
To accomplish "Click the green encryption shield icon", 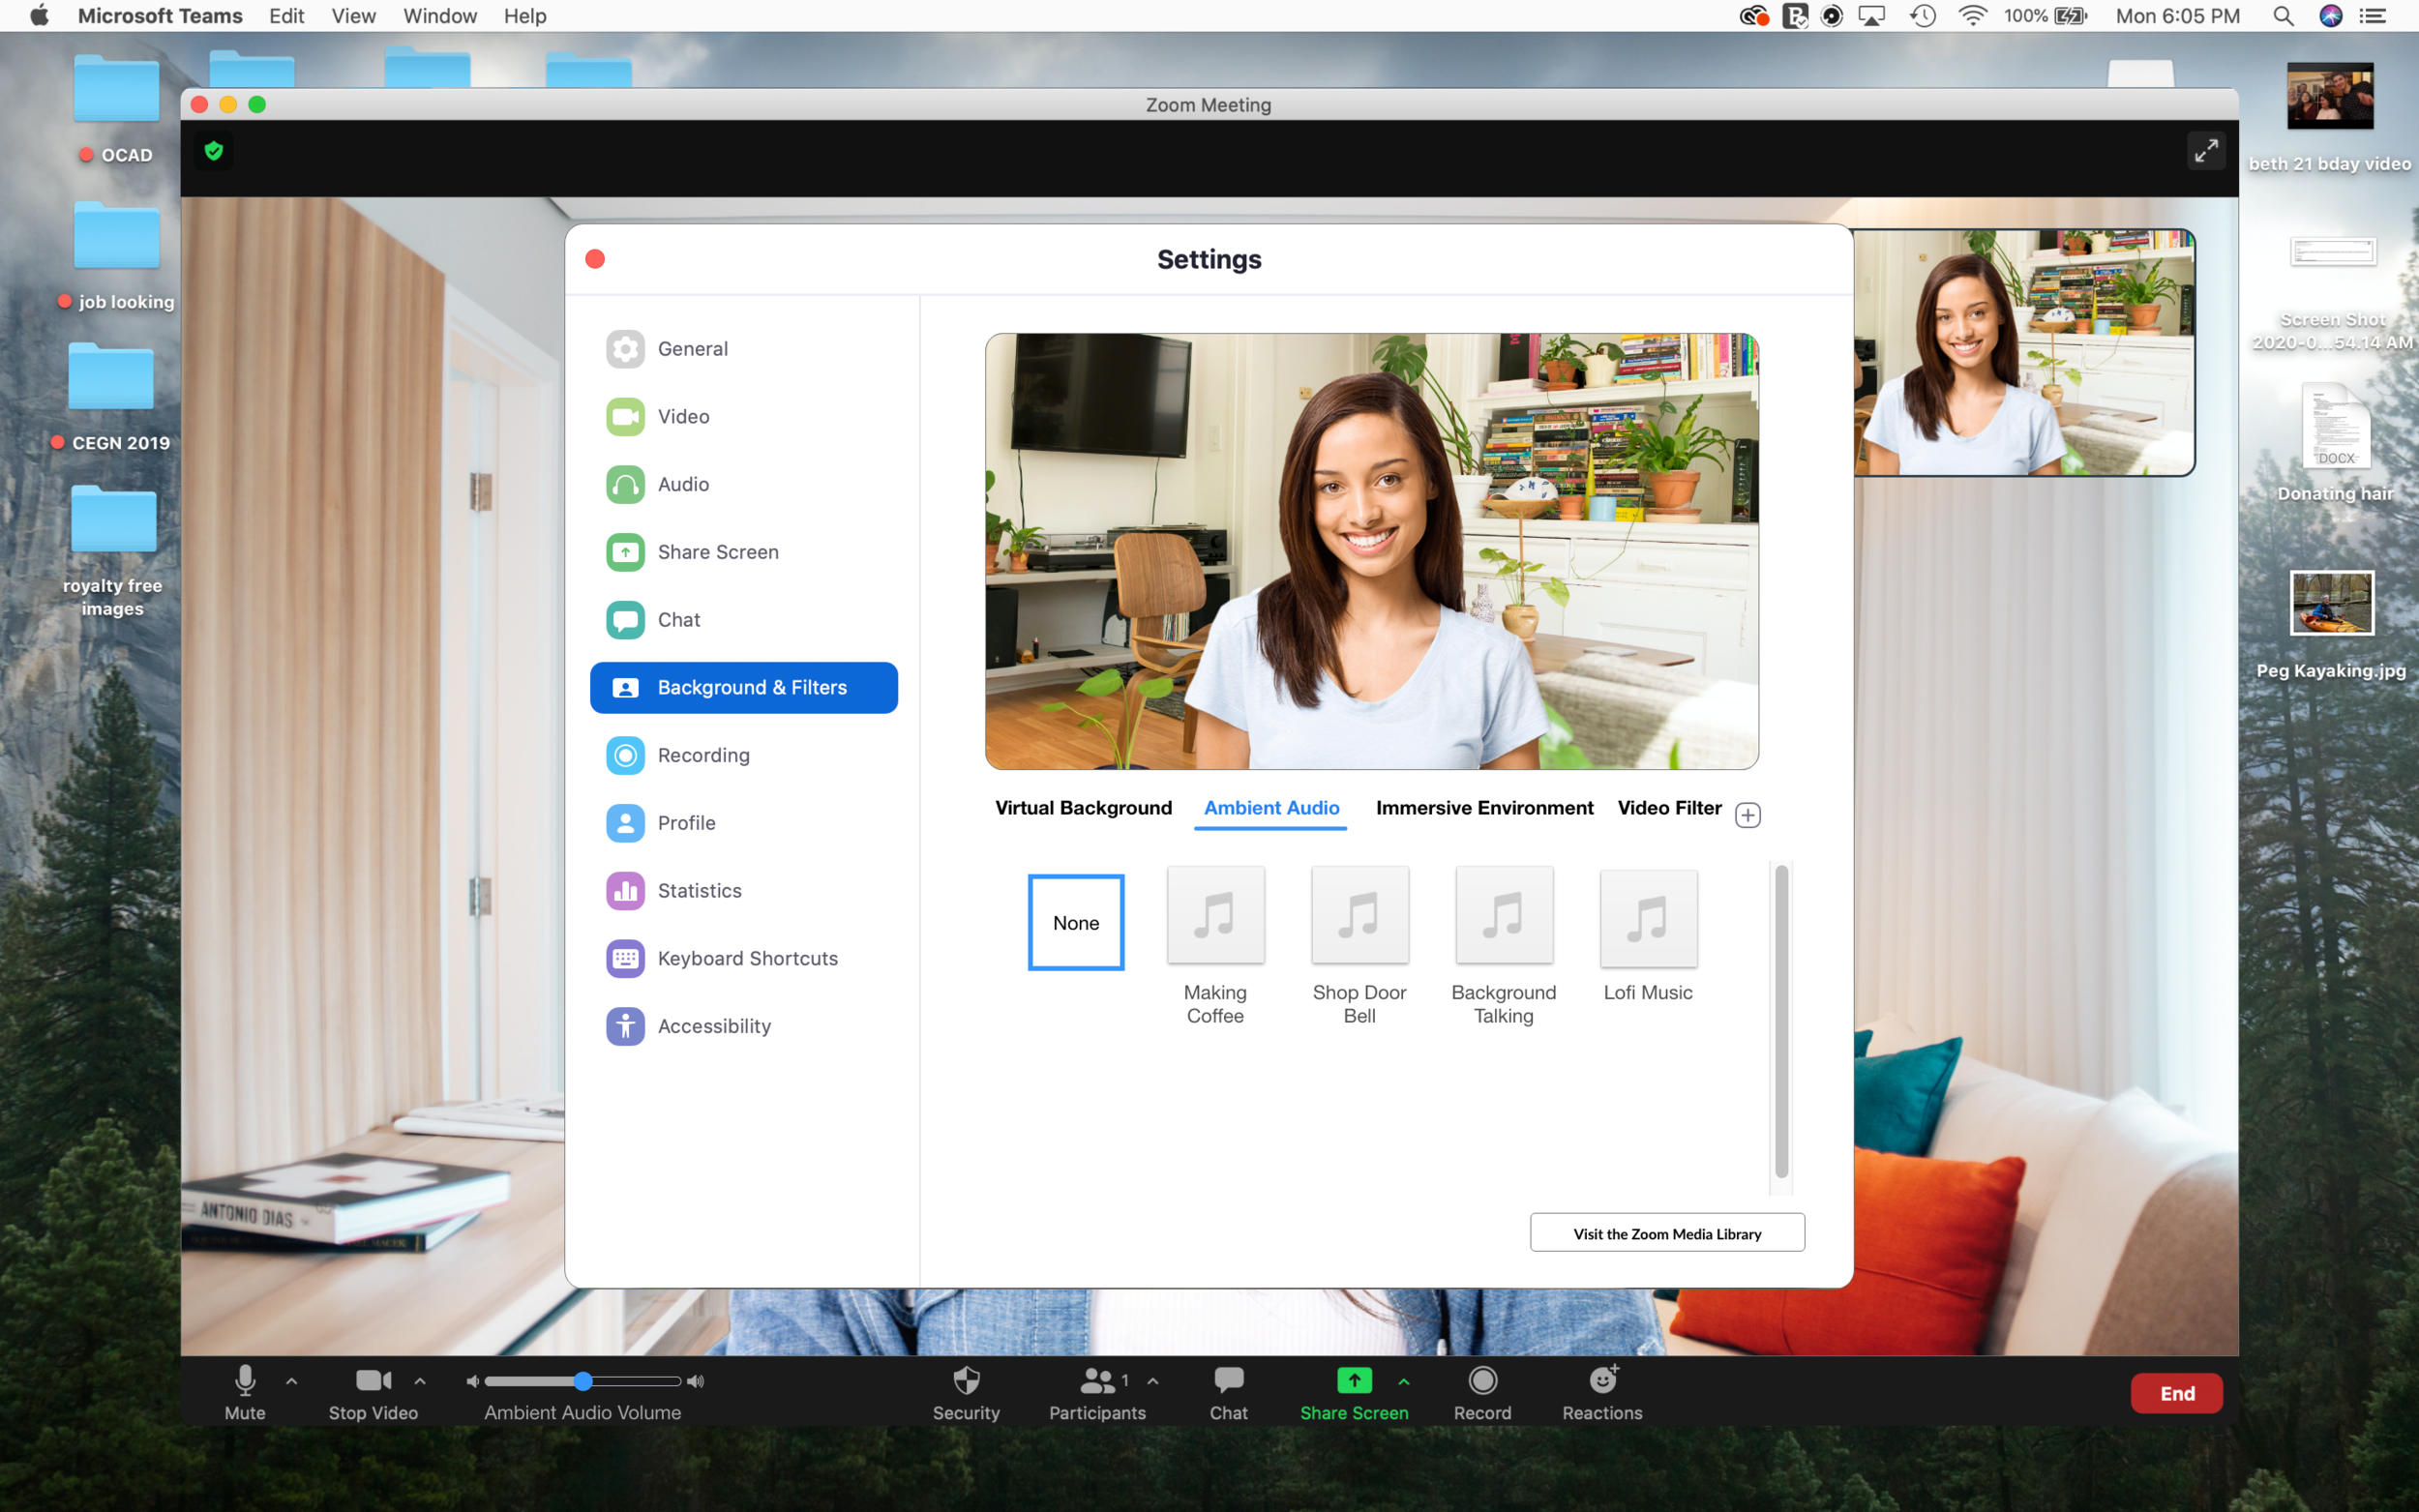I will click(213, 151).
